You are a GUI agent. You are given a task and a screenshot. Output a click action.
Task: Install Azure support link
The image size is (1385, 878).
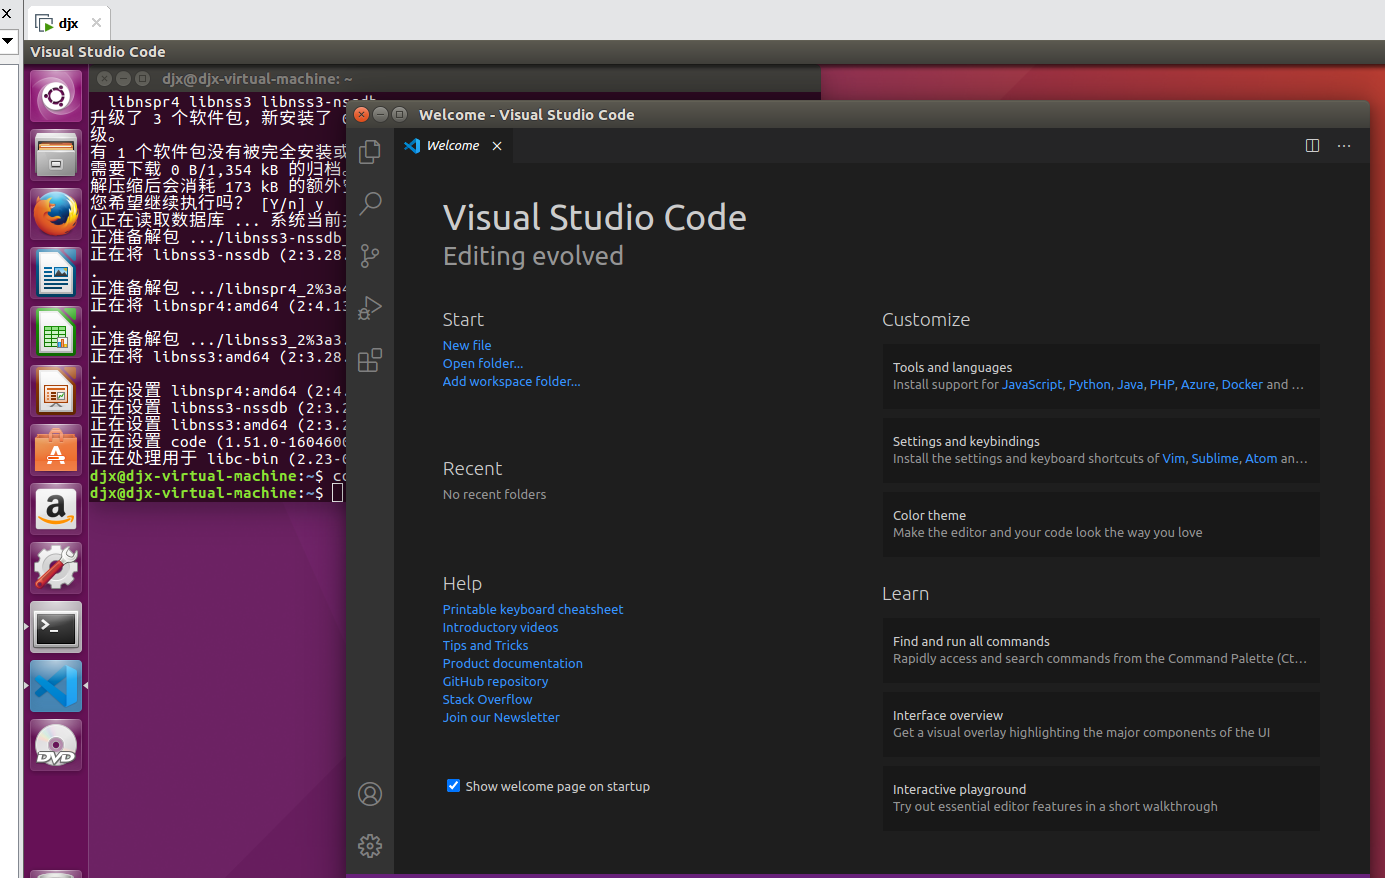(x=1198, y=384)
